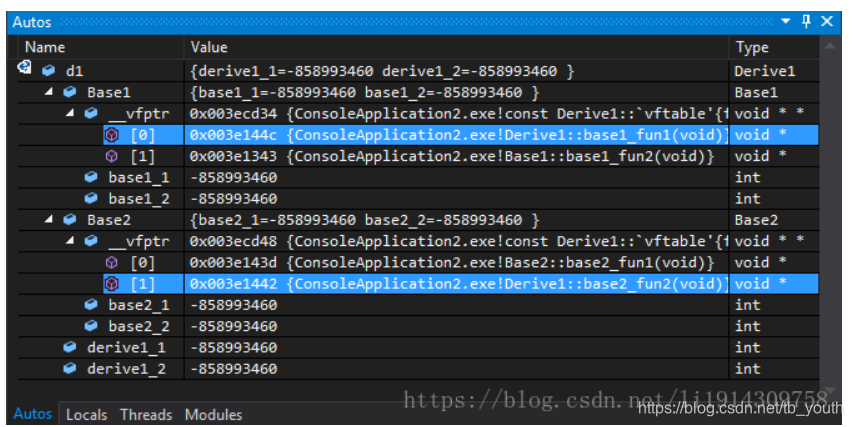Click void * * type of Base1 __vfptr

(x=769, y=114)
